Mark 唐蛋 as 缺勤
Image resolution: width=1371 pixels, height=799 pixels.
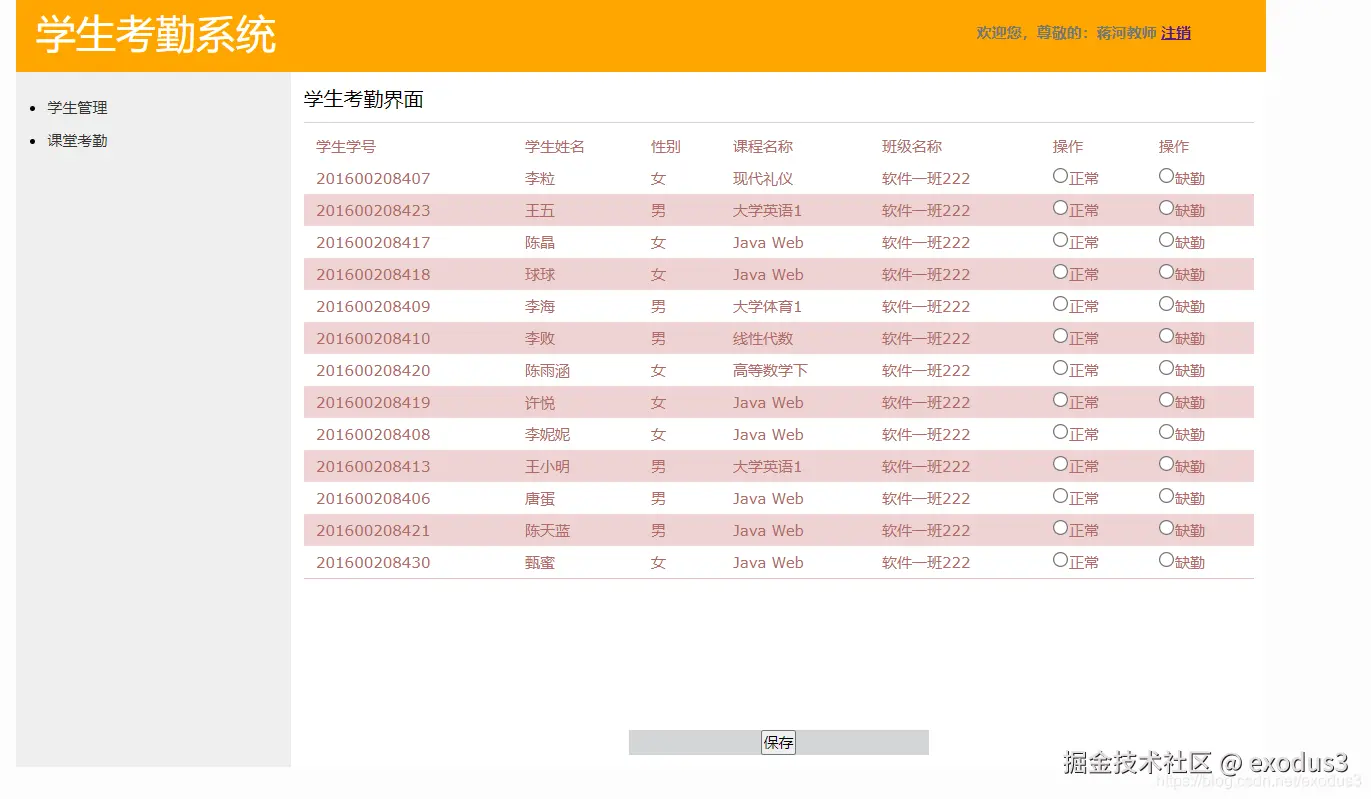pyautogui.click(x=1166, y=496)
